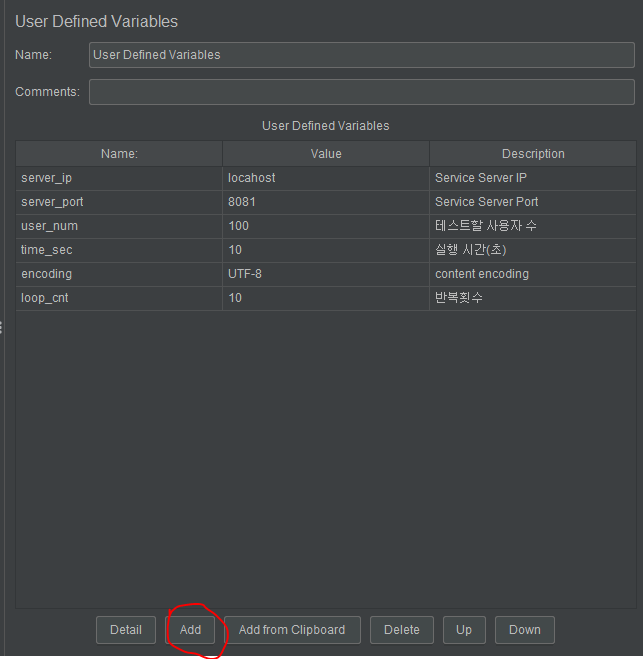Viewport: 643px width, 659px height.
Task: Focus the Comments input field
Action: click(361, 92)
